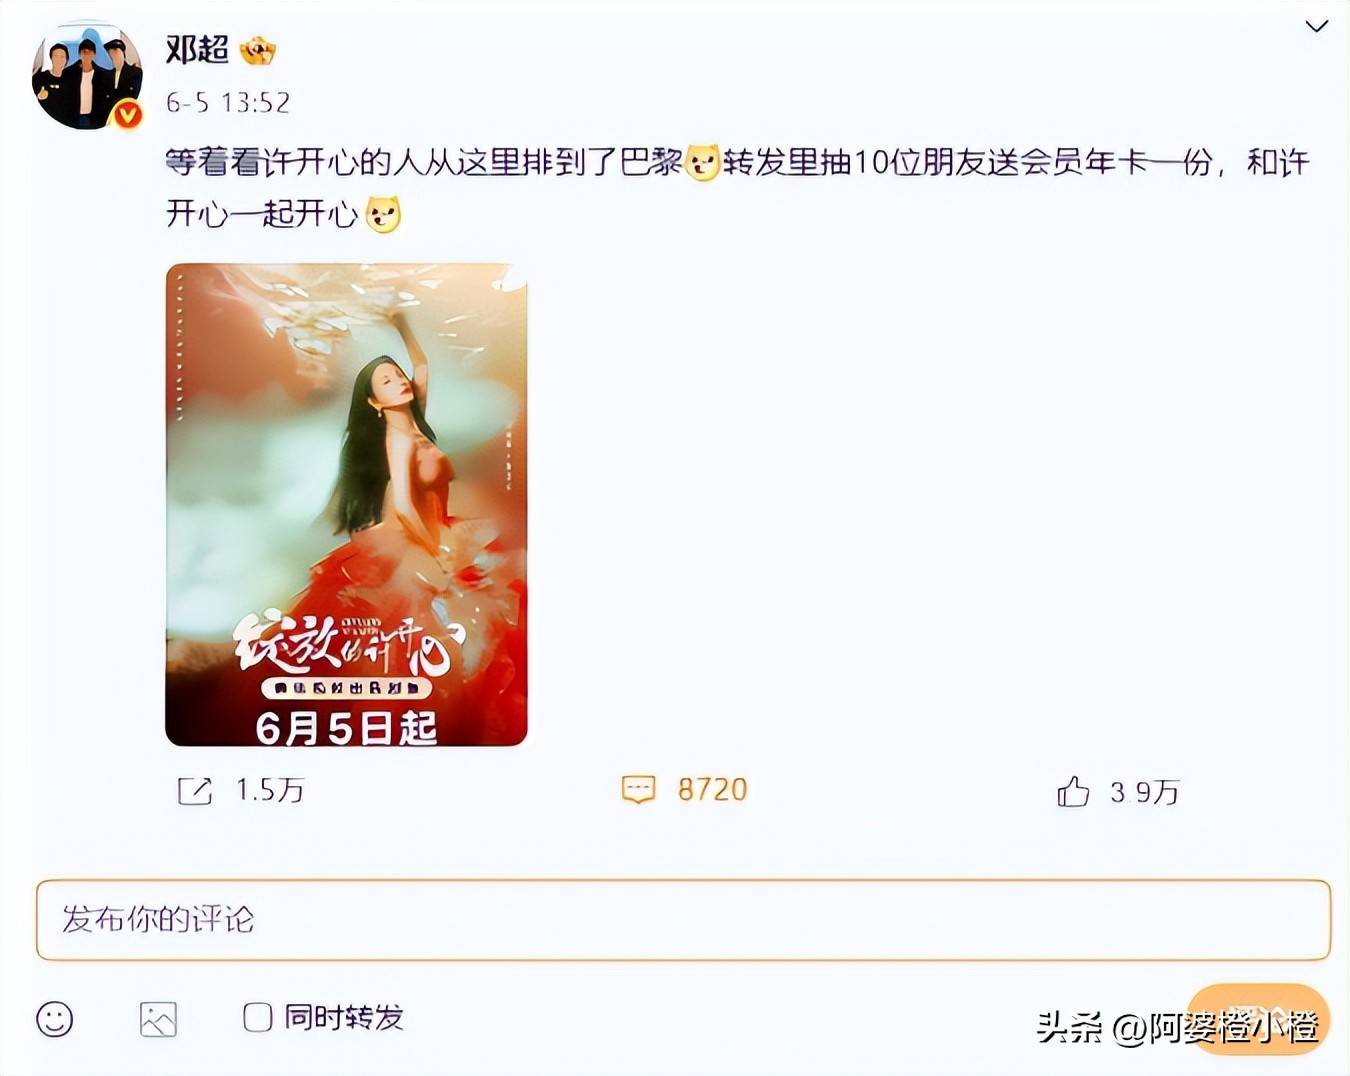Click the 6-5 13:52 timestamp
The width and height of the screenshot is (1350, 1076).
click(x=228, y=103)
